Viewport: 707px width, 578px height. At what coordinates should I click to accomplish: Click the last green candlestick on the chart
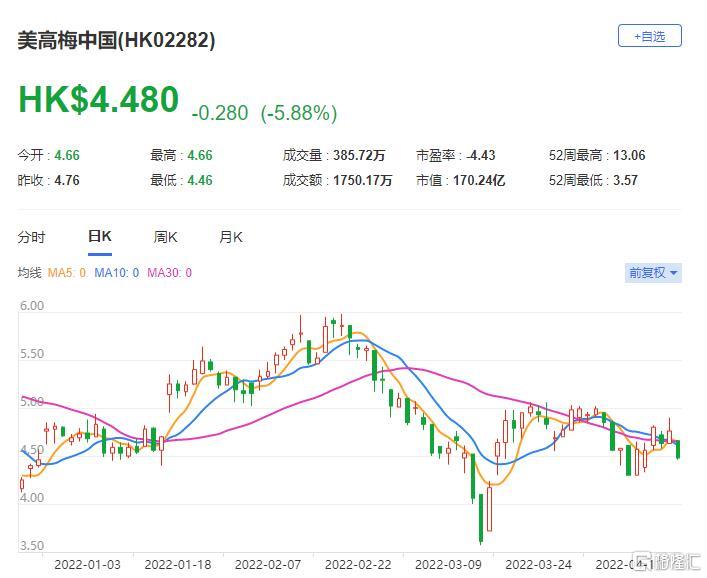[x=678, y=450]
